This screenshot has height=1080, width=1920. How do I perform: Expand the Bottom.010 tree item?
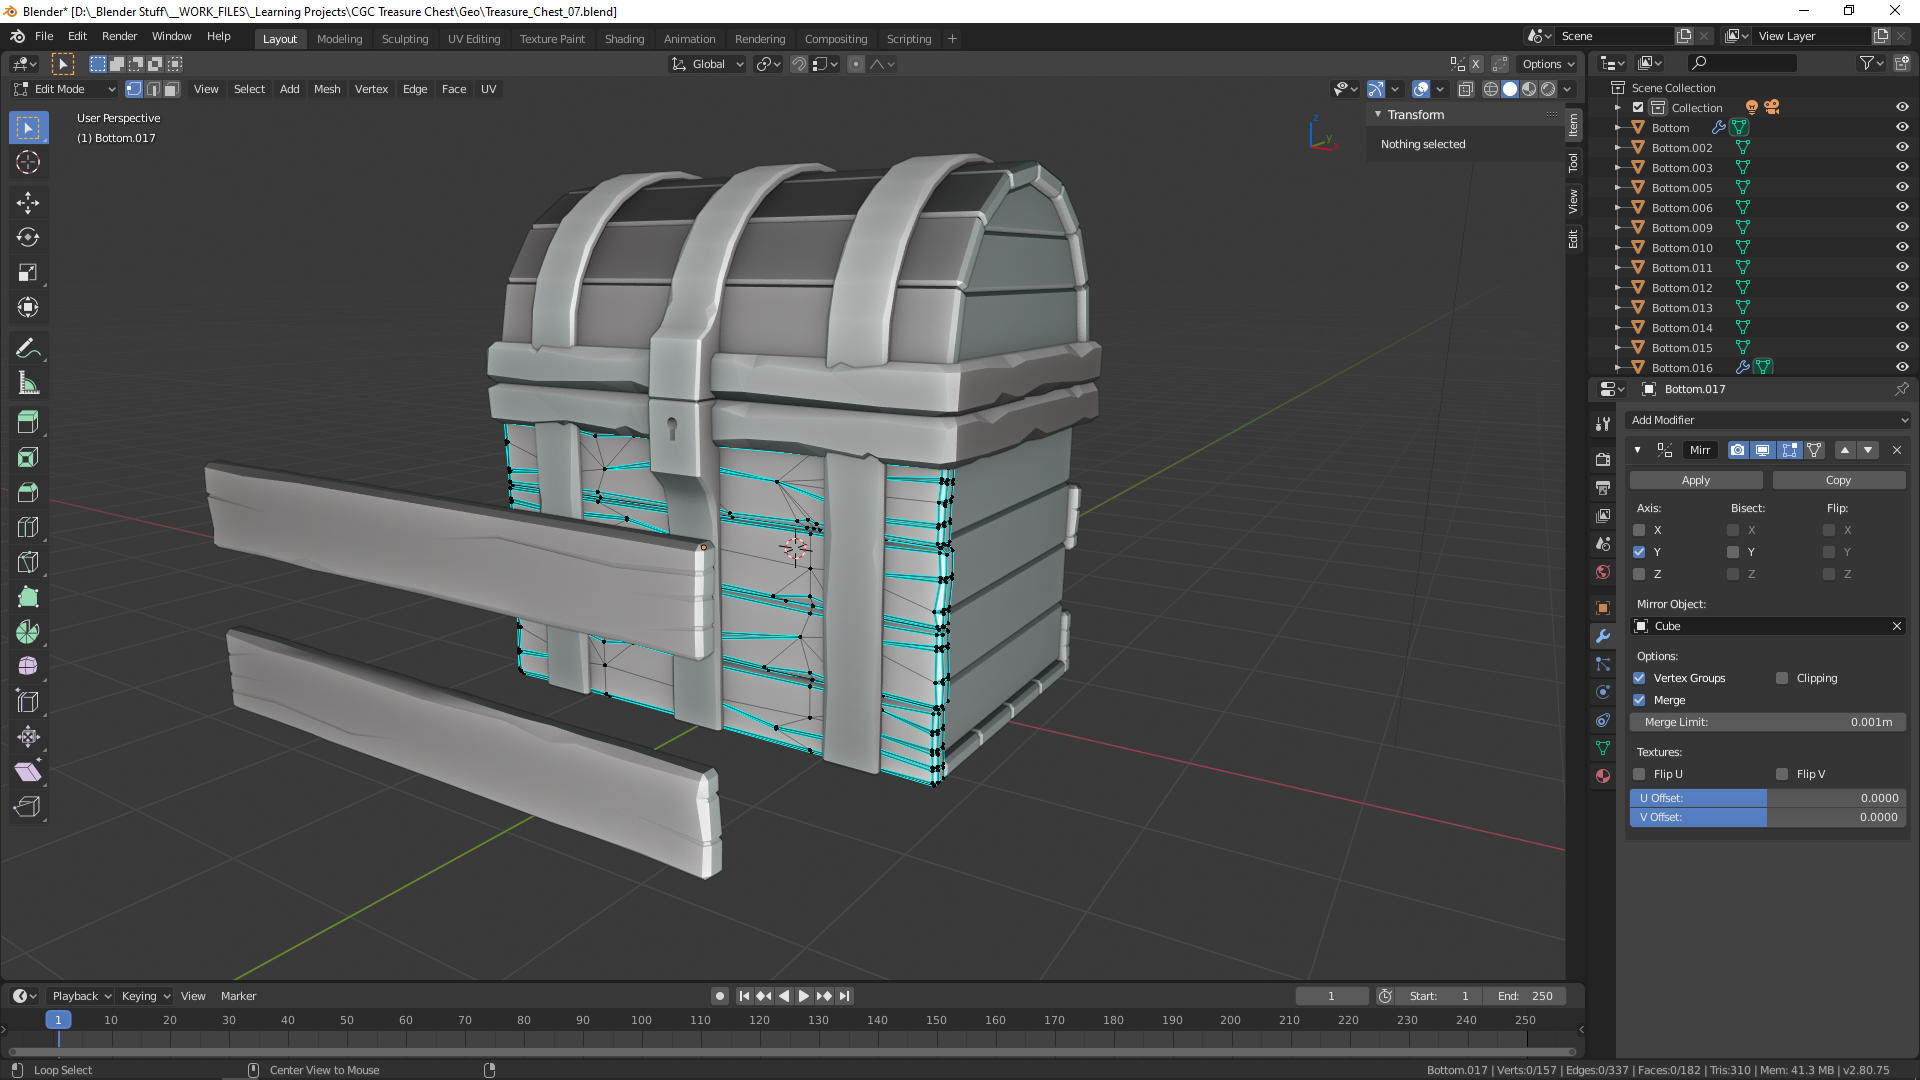click(x=1618, y=247)
